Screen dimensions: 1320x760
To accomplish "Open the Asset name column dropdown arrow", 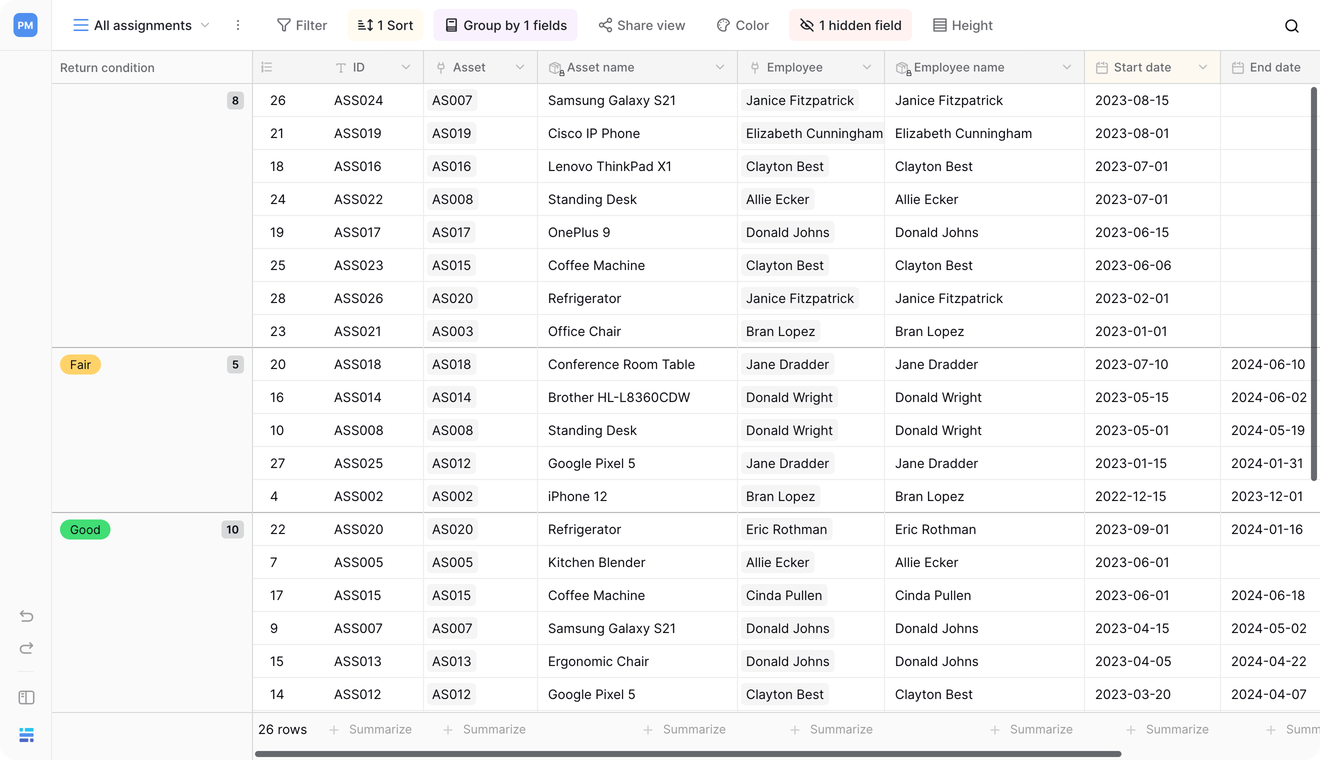I will click(x=720, y=67).
